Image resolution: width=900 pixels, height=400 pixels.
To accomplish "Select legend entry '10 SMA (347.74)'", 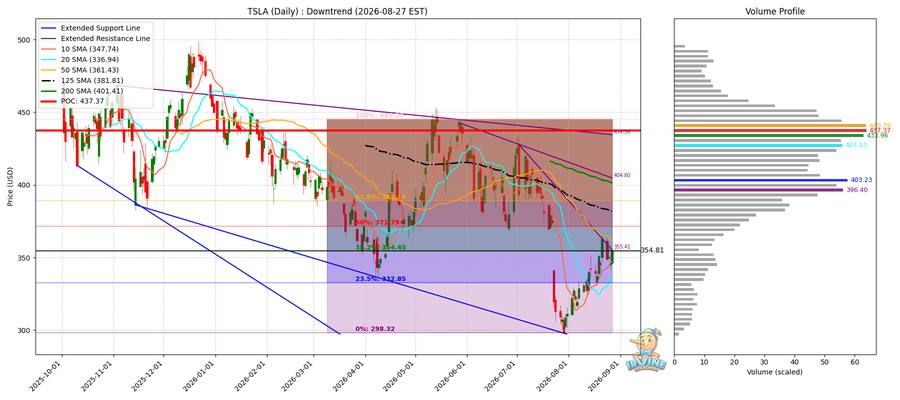I will click(x=90, y=49).
